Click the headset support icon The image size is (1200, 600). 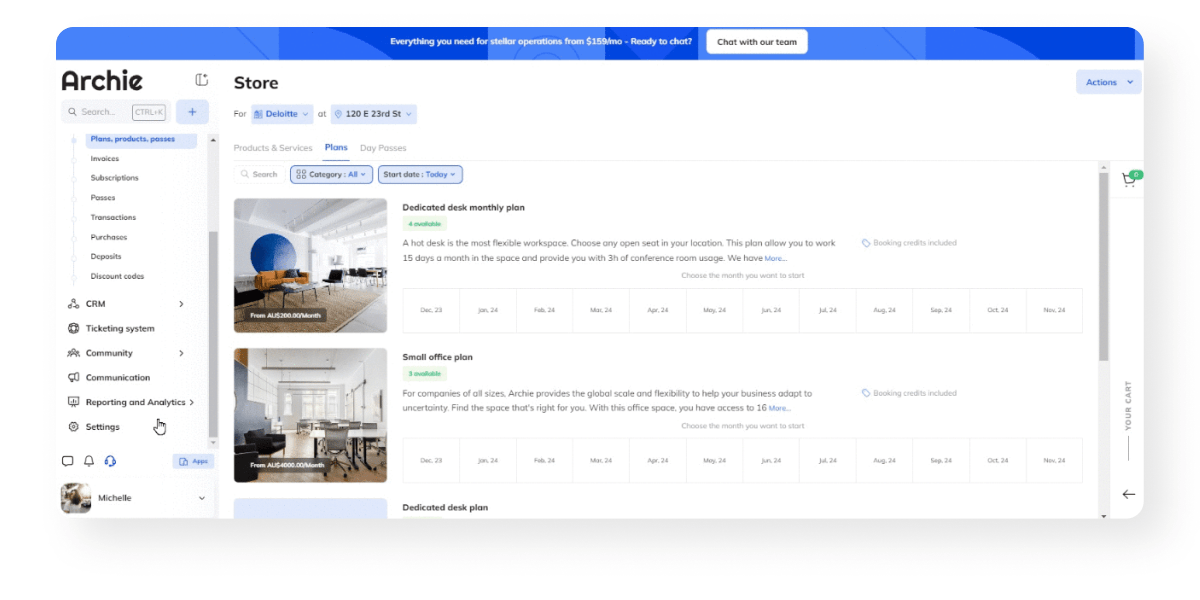(110, 461)
